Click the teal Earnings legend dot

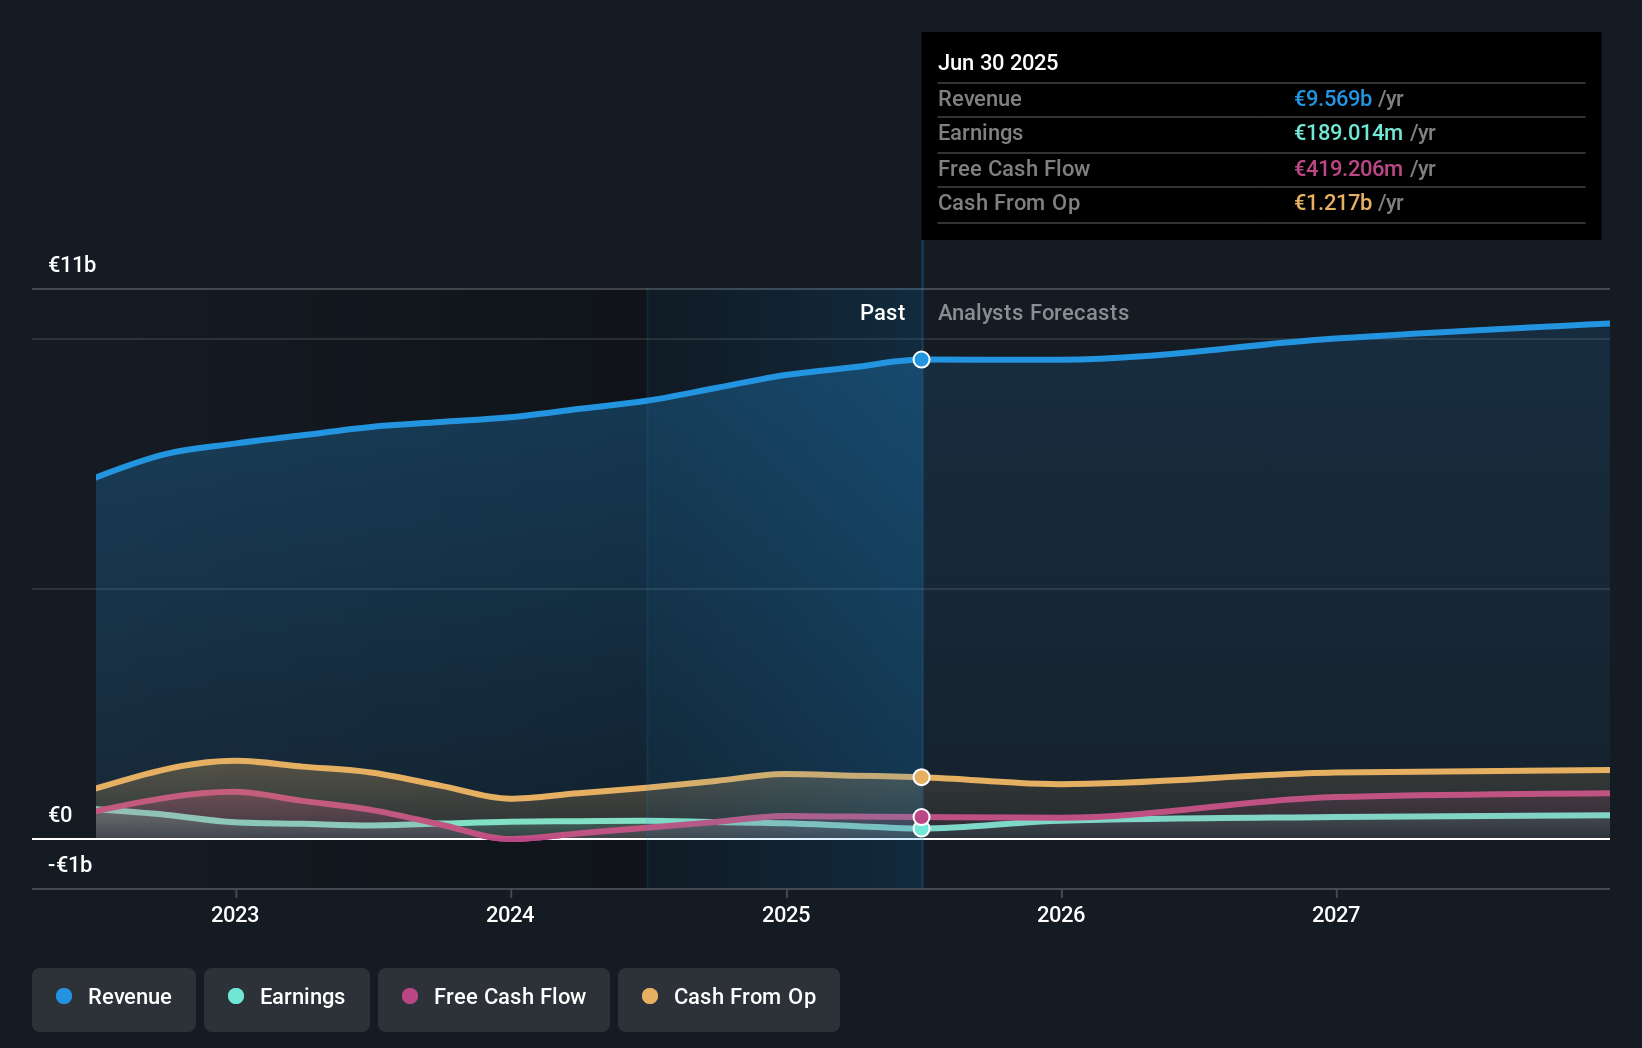[x=236, y=996]
